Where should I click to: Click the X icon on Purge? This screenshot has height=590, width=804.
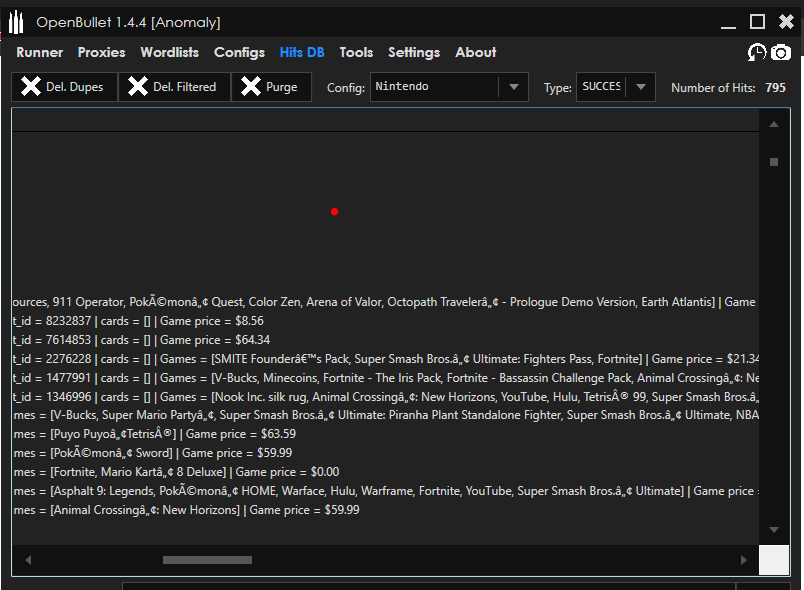click(251, 86)
